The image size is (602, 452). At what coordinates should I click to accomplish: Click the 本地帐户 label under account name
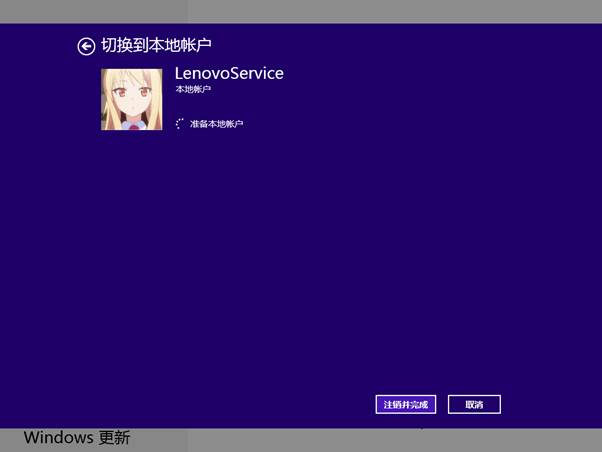[x=193, y=89]
